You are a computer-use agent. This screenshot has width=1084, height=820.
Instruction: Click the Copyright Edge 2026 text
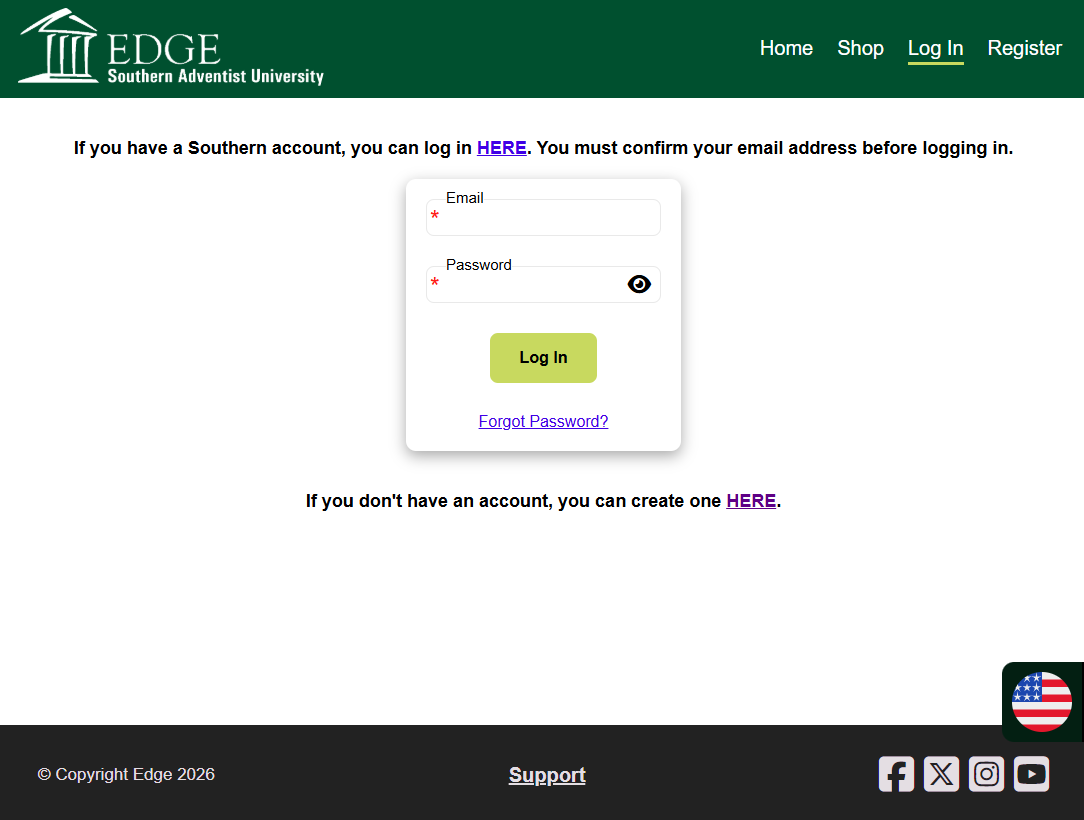[x=126, y=775]
